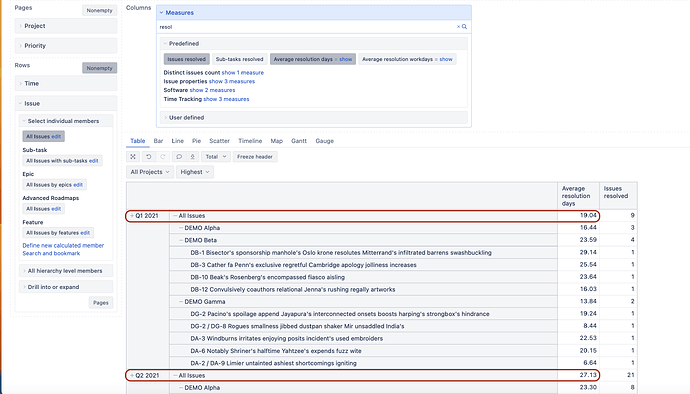Click the search magnifier icon in Measures
The image size is (690, 394).
point(464,27)
